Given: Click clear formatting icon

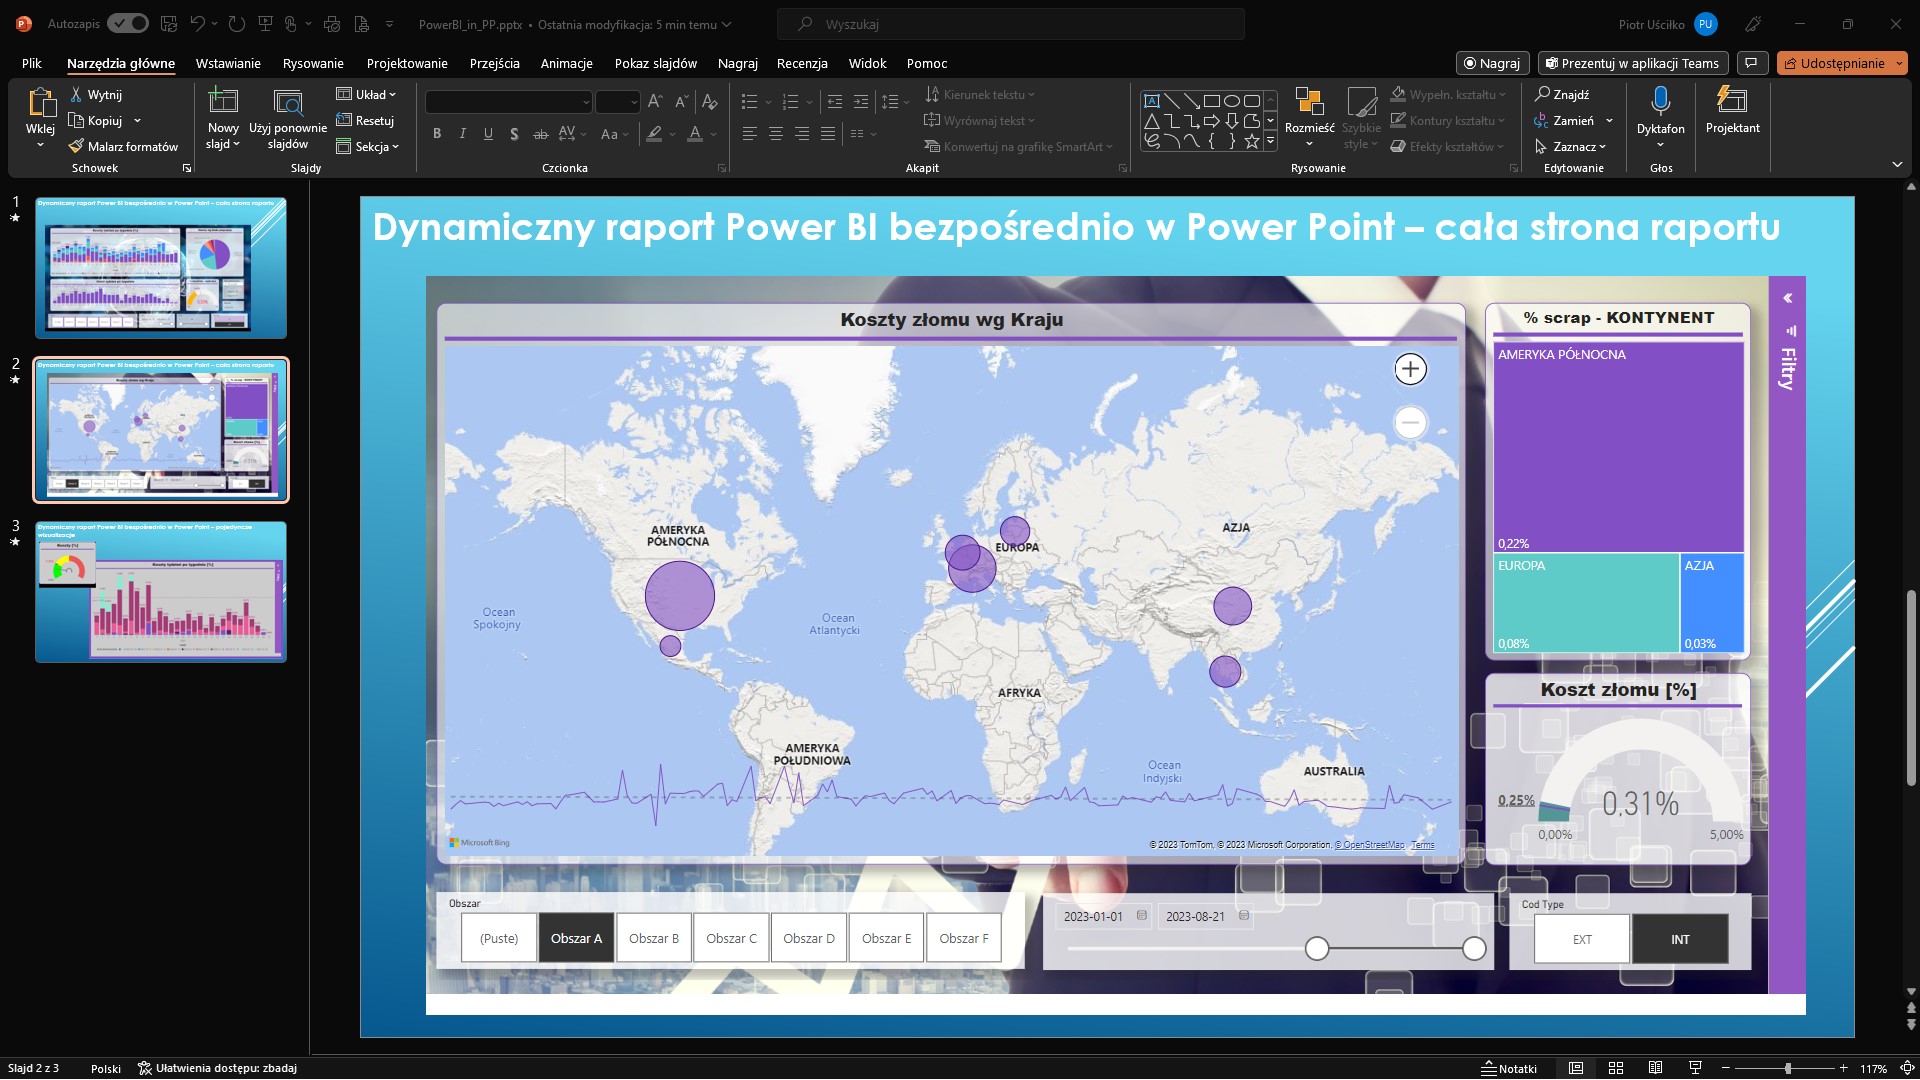Looking at the screenshot, I should coord(709,101).
